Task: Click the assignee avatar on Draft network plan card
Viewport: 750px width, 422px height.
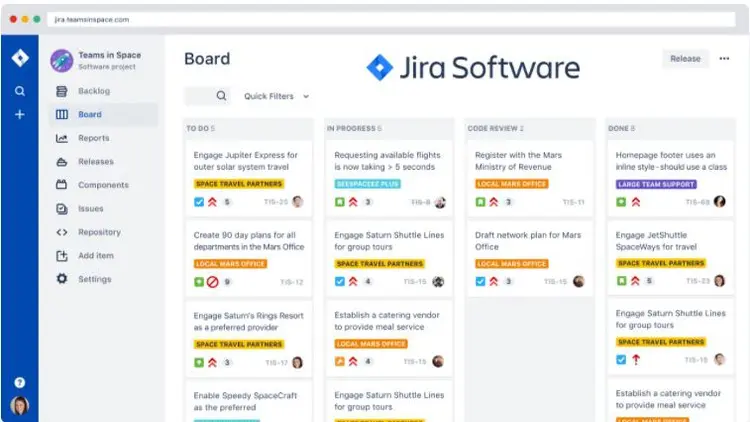Action: click(x=578, y=281)
